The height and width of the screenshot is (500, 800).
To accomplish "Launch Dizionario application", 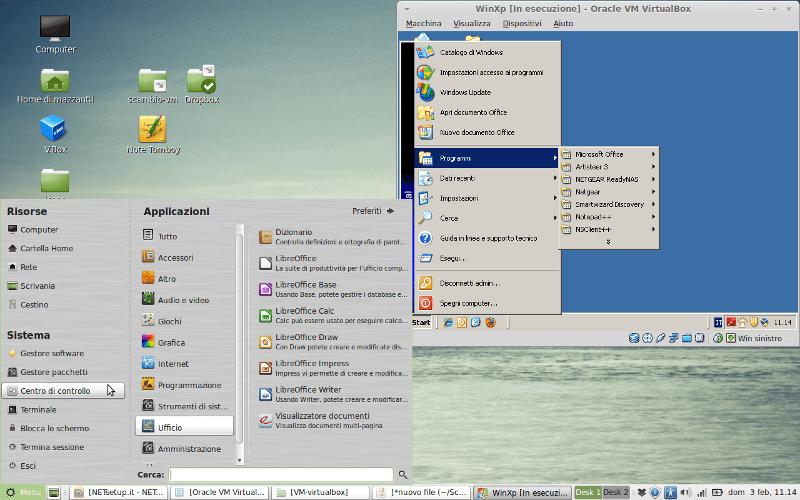I will point(333,237).
